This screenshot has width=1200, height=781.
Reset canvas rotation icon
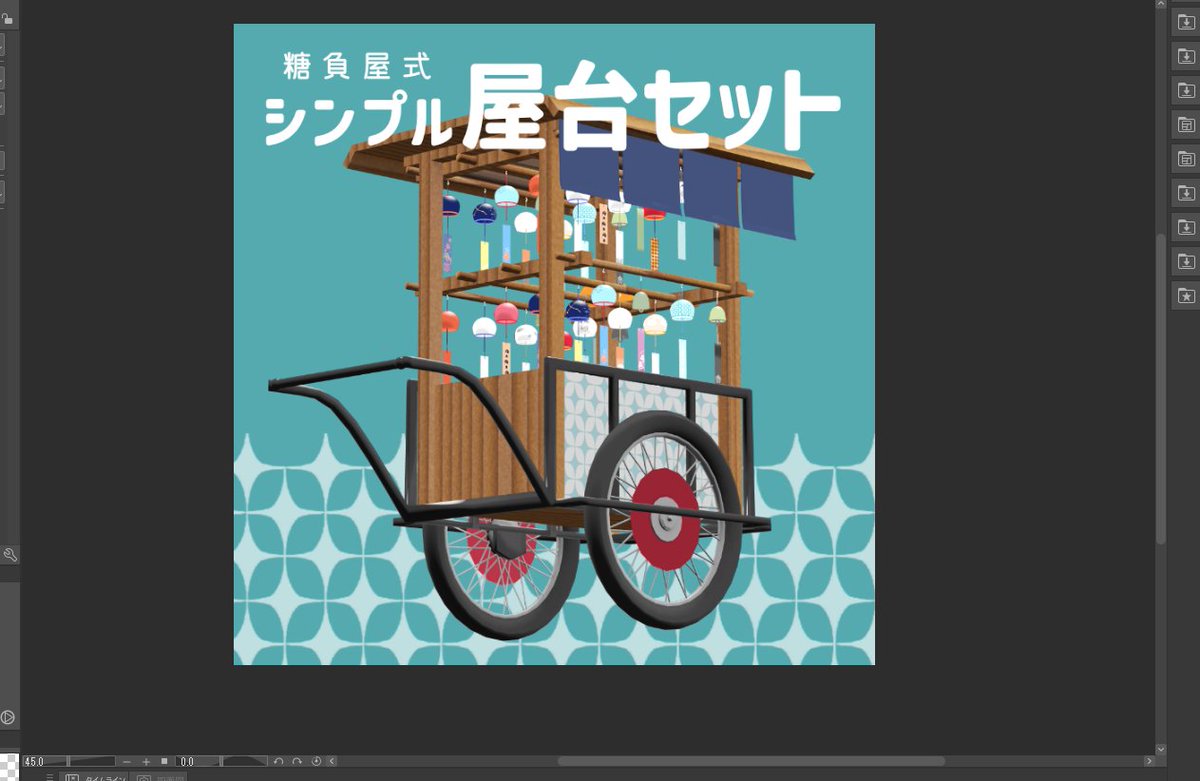(316, 762)
